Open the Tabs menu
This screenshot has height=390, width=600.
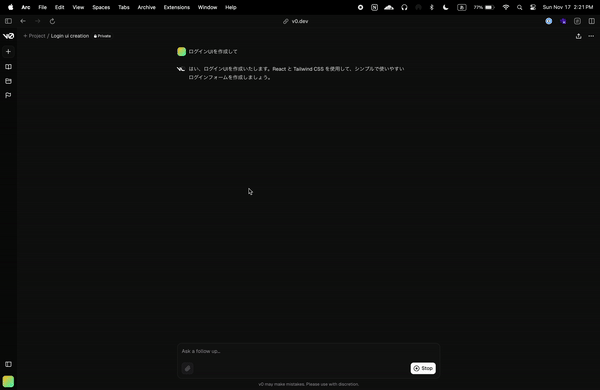[x=124, y=7]
